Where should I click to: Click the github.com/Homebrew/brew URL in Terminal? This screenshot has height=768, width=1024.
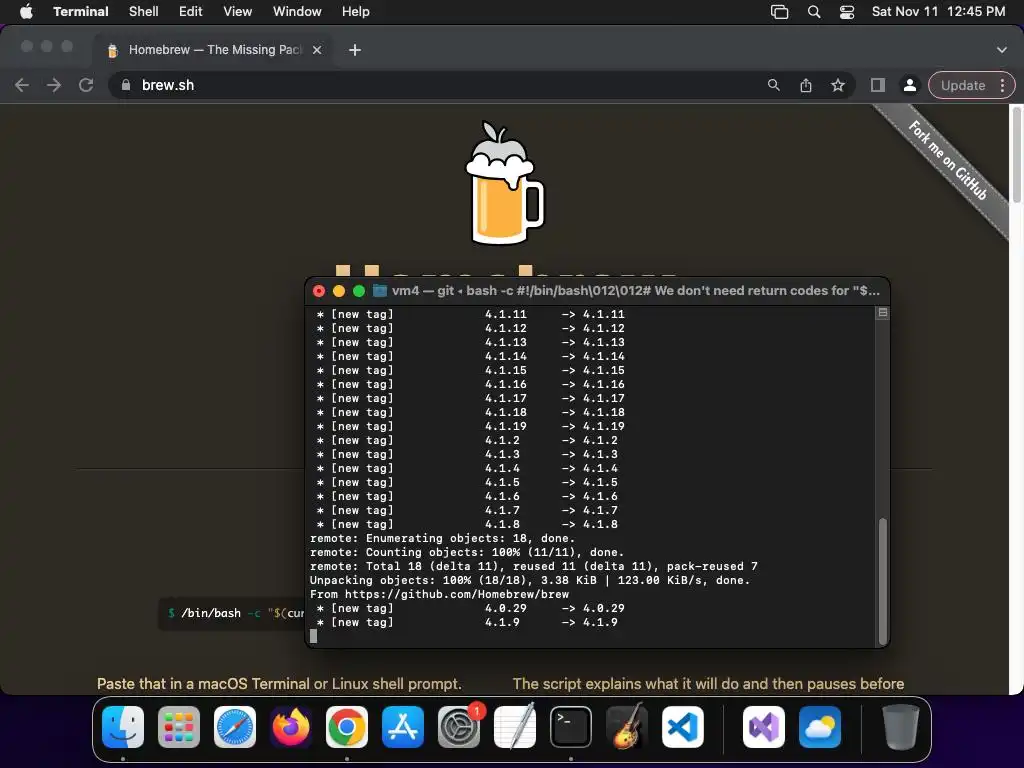[456, 594]
